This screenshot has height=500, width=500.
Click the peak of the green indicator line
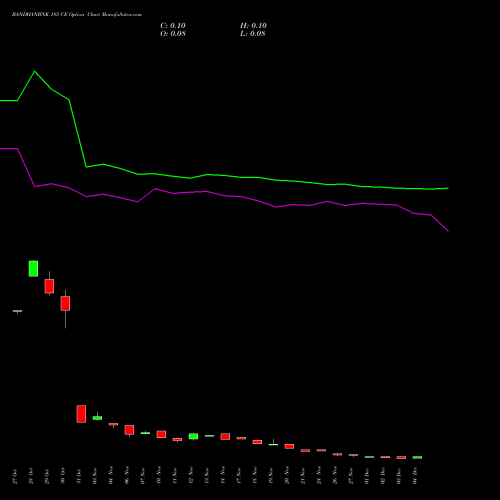(x=35, y=71)
